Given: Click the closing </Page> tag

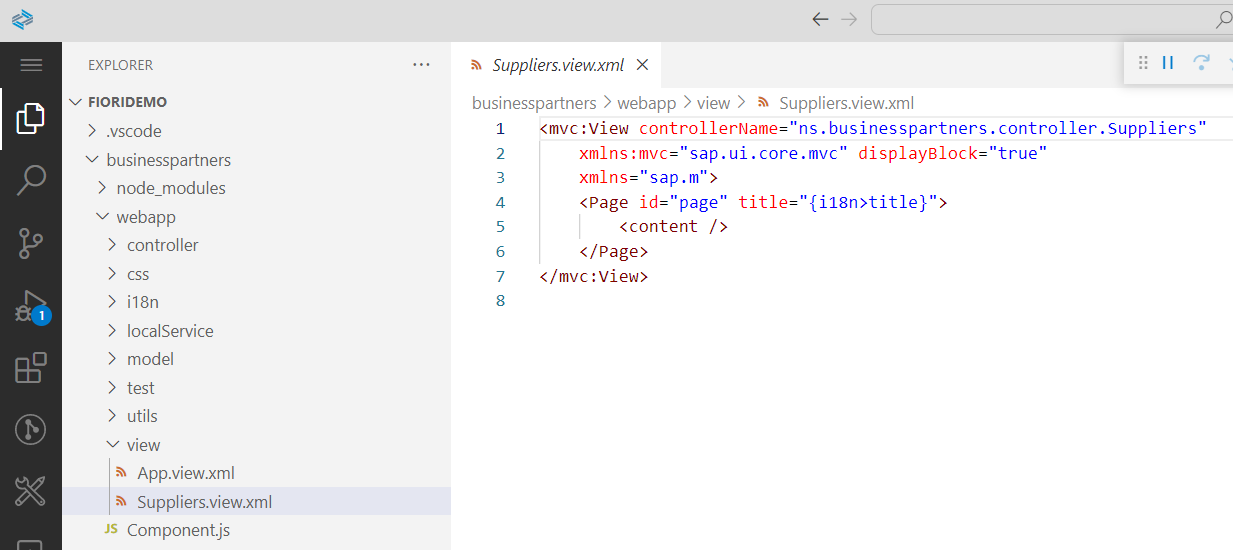Looking at the screenshot, I should (614, 251).
